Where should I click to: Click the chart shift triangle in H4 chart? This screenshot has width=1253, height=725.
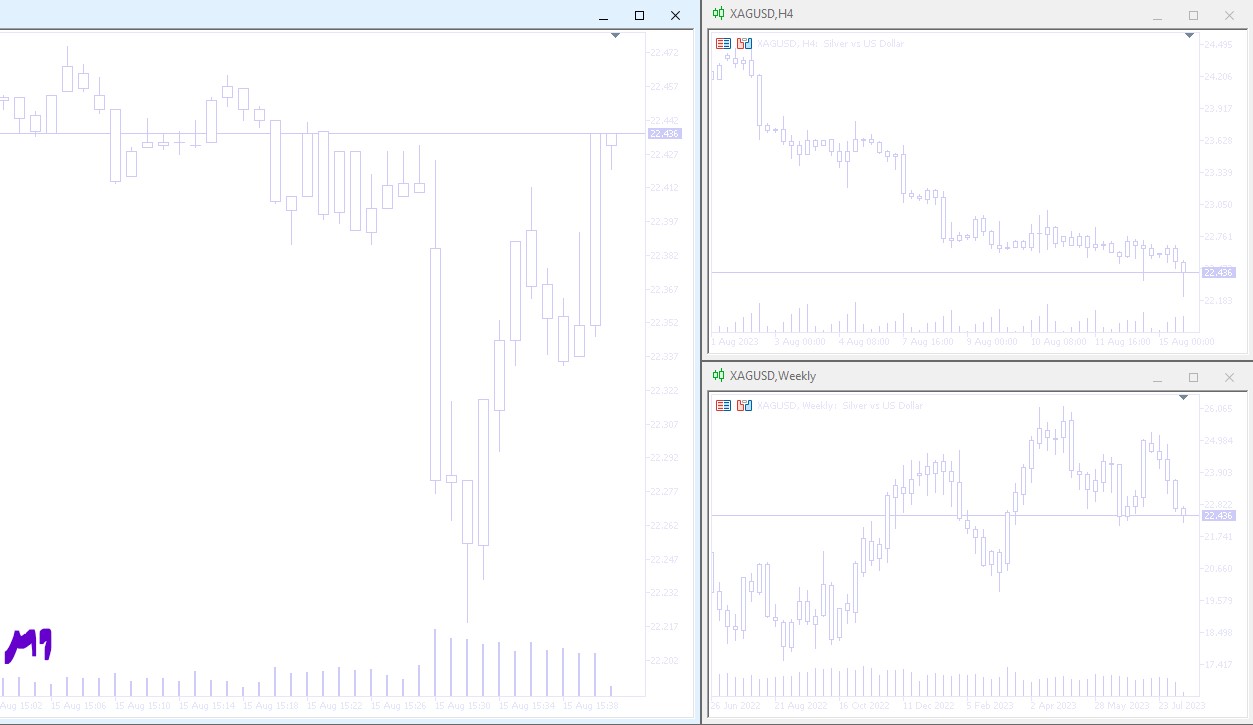pos(1189,36)
